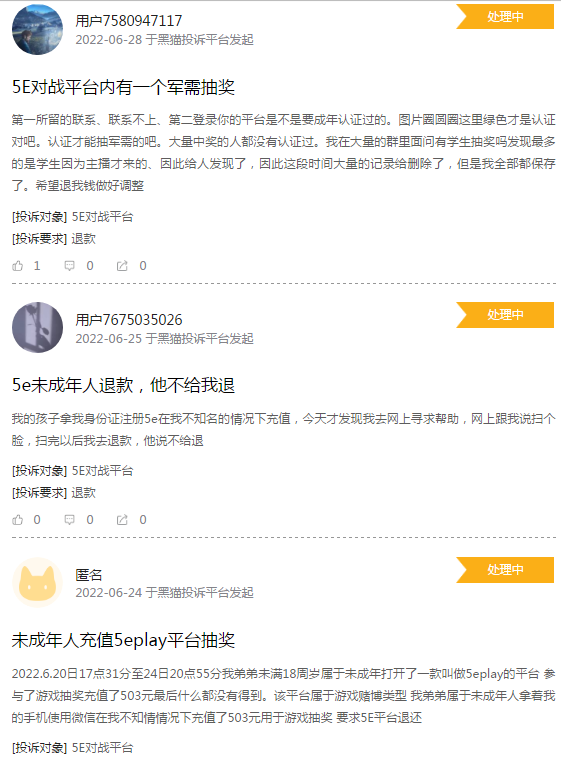561x760 pixels.
Task: Click 处理中 badge on second complaint
Action: (505, 315)
